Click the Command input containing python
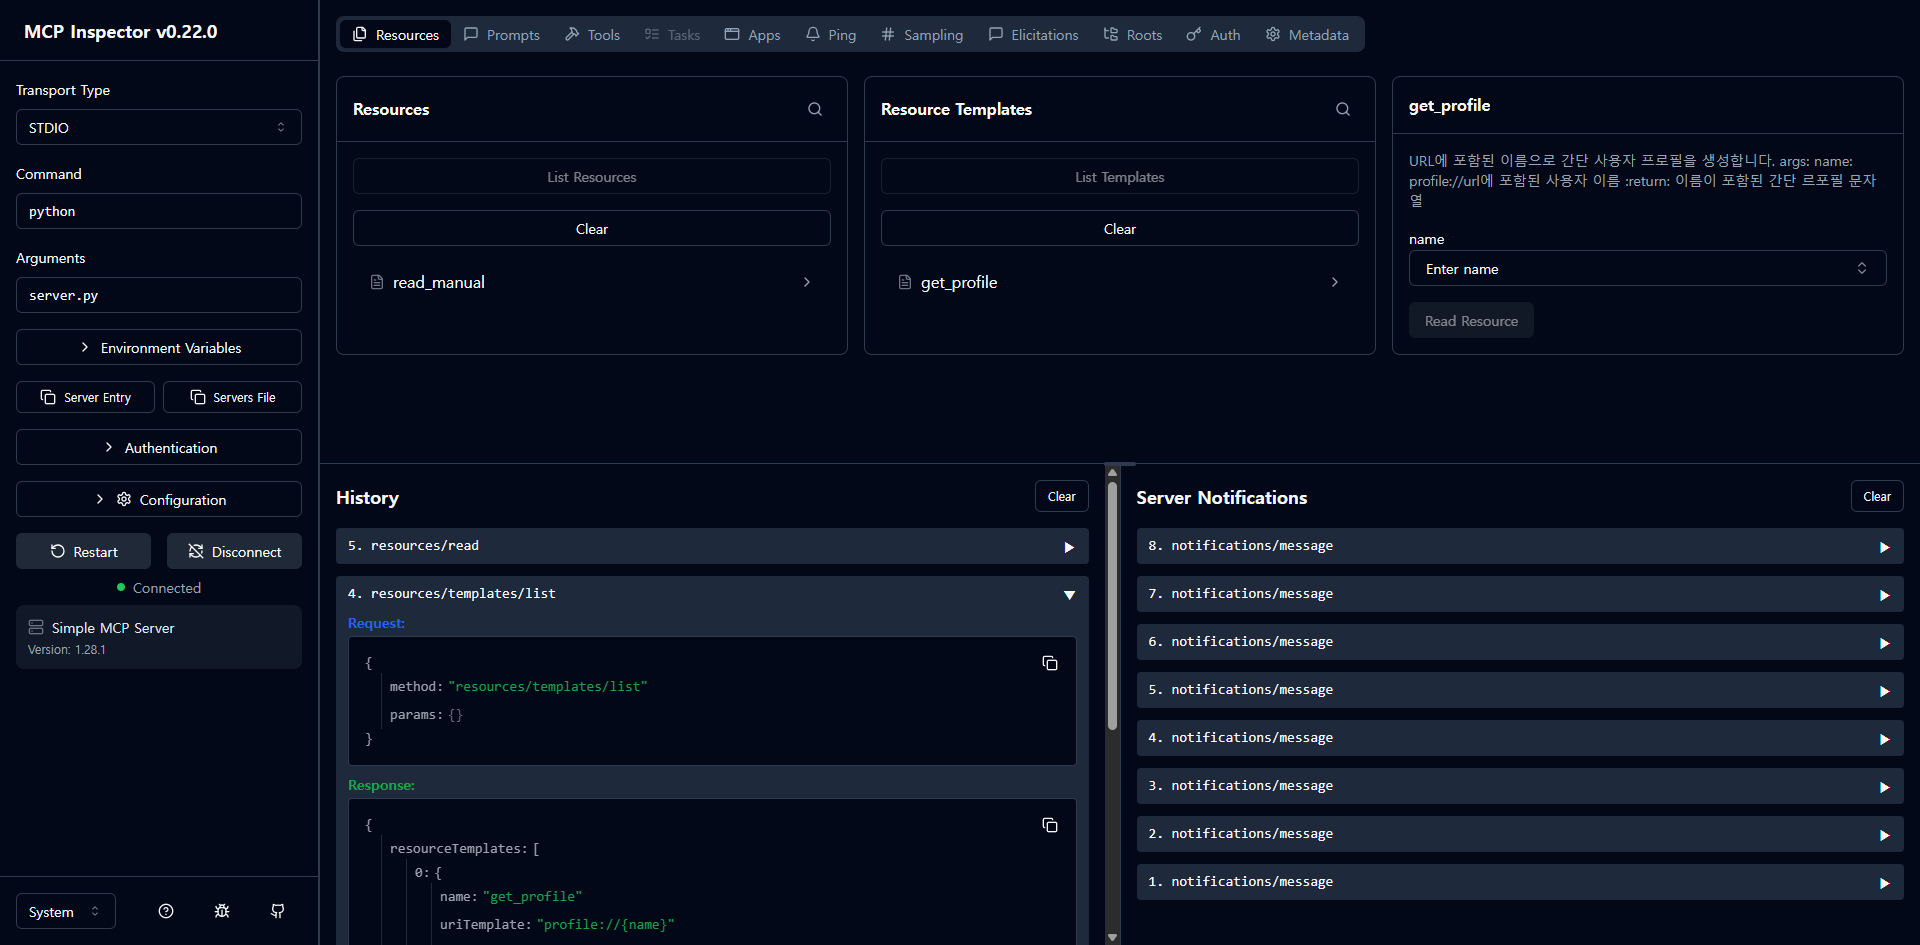Screen dimensions: 1920x945 pyautogui.click(x=159, y=211)
